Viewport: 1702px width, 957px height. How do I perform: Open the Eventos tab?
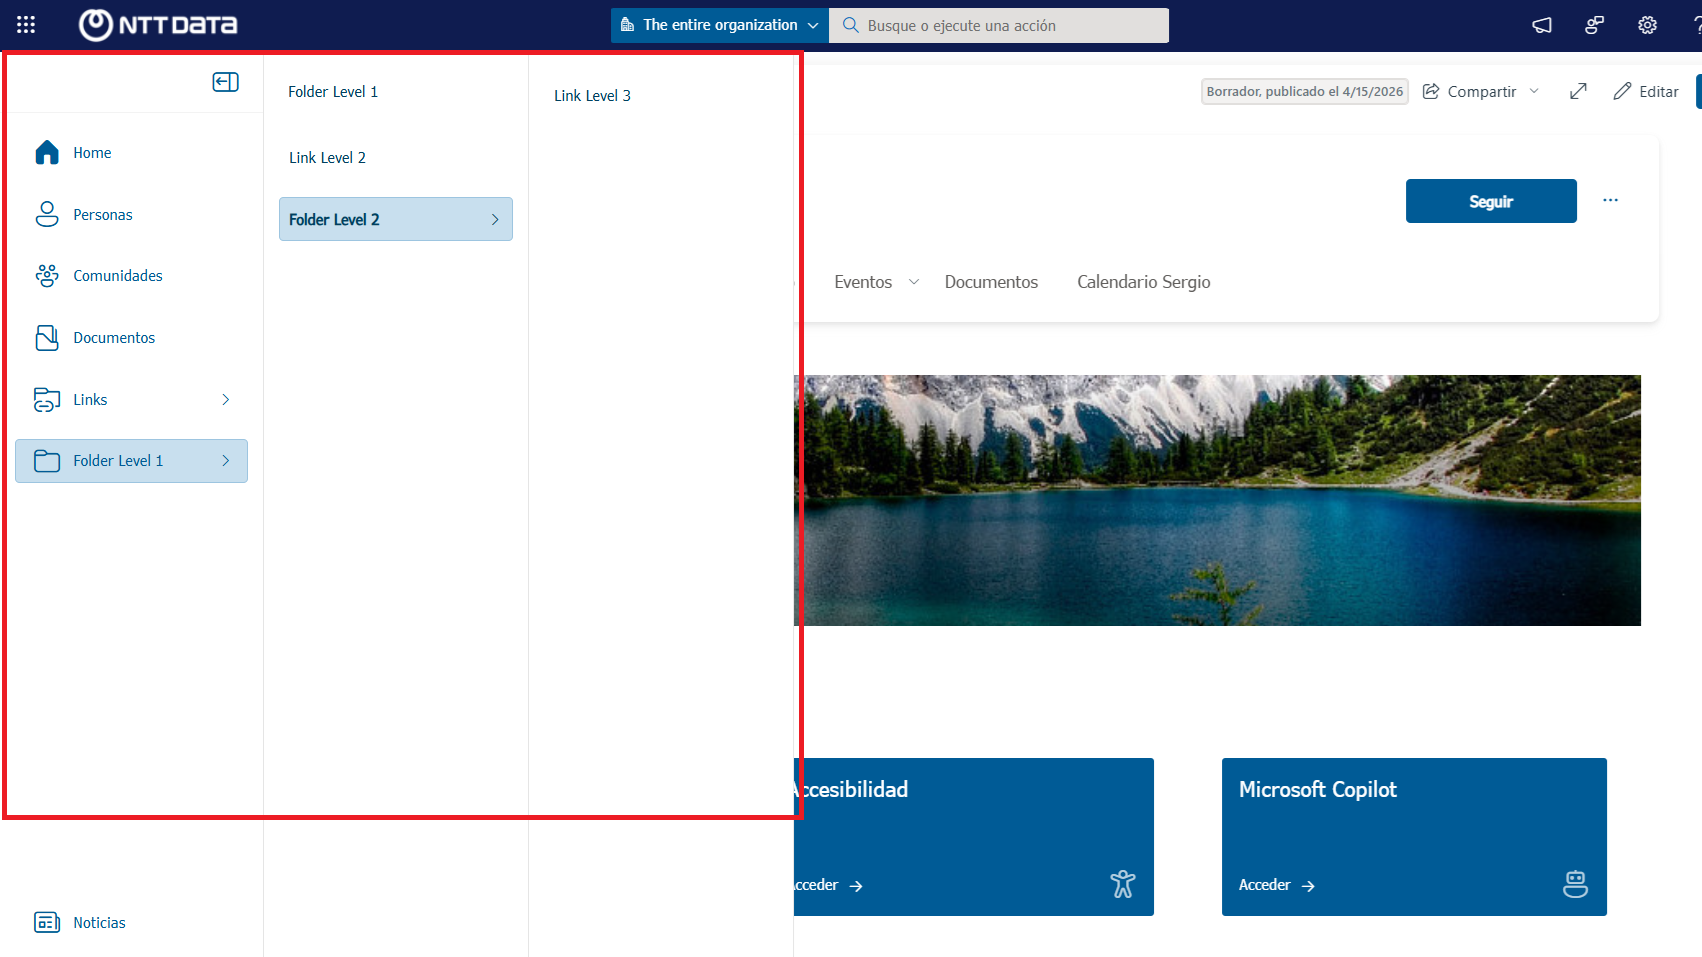tap(863, 282)
